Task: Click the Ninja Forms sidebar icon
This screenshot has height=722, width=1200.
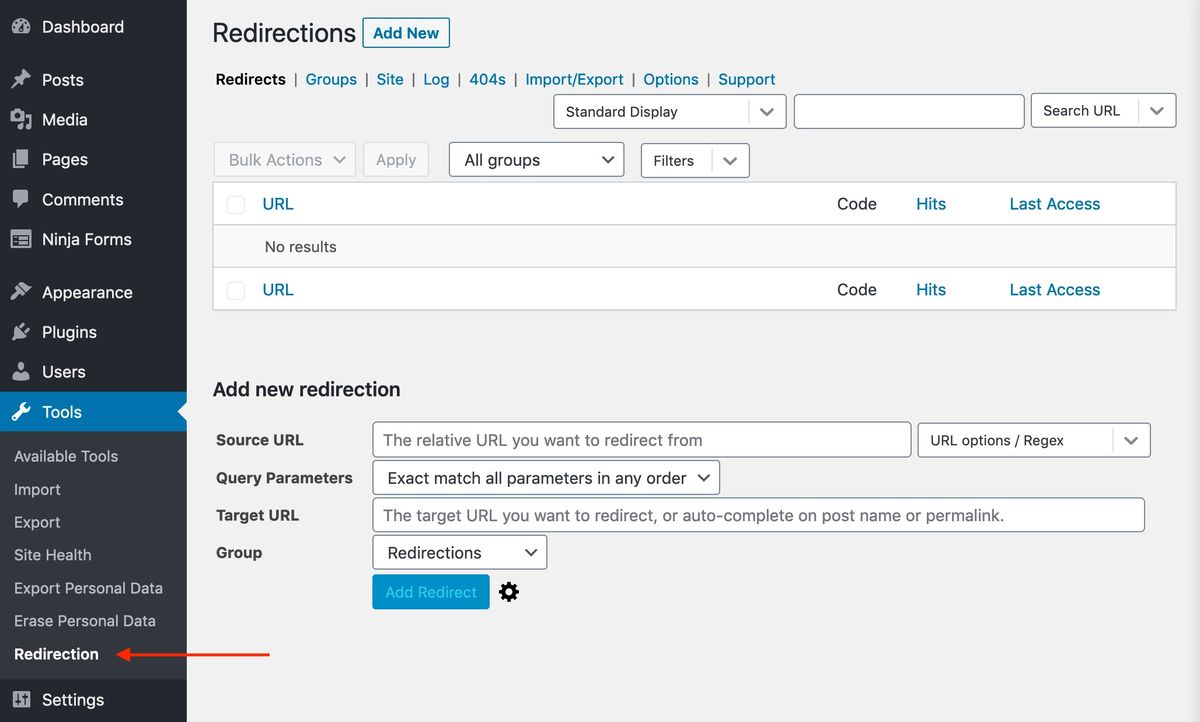Action: tap(20, 240)
